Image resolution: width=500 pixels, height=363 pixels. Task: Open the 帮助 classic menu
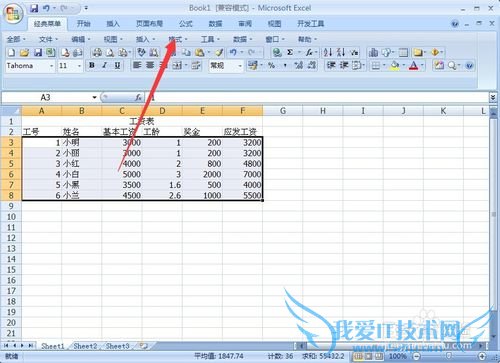click(307, 39)
